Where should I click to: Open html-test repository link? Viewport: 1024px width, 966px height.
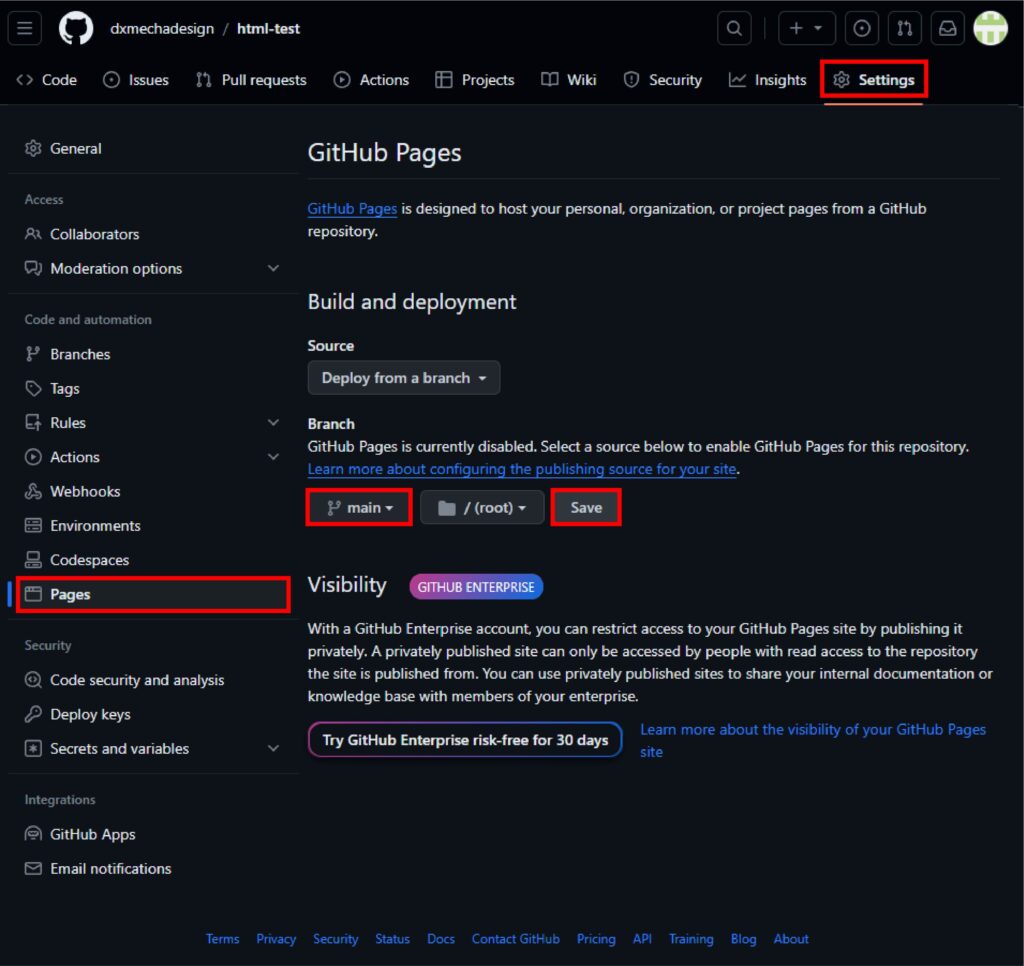pos(268,29)
